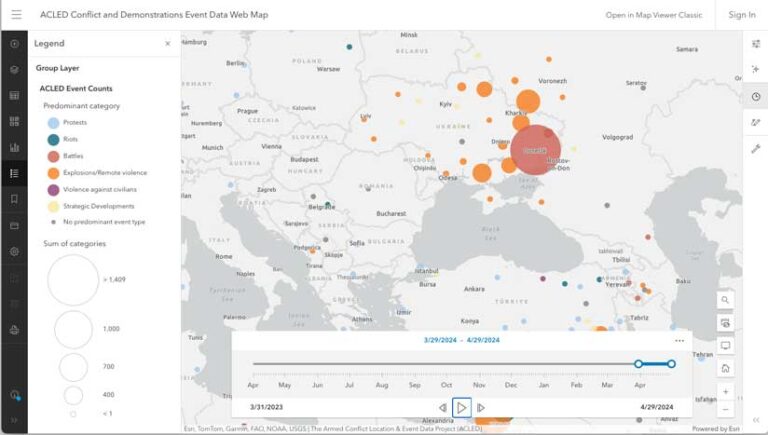Click the layer visibility map tool icon
The height and width of the screenshot is (435, 768).
pos(725,323)
